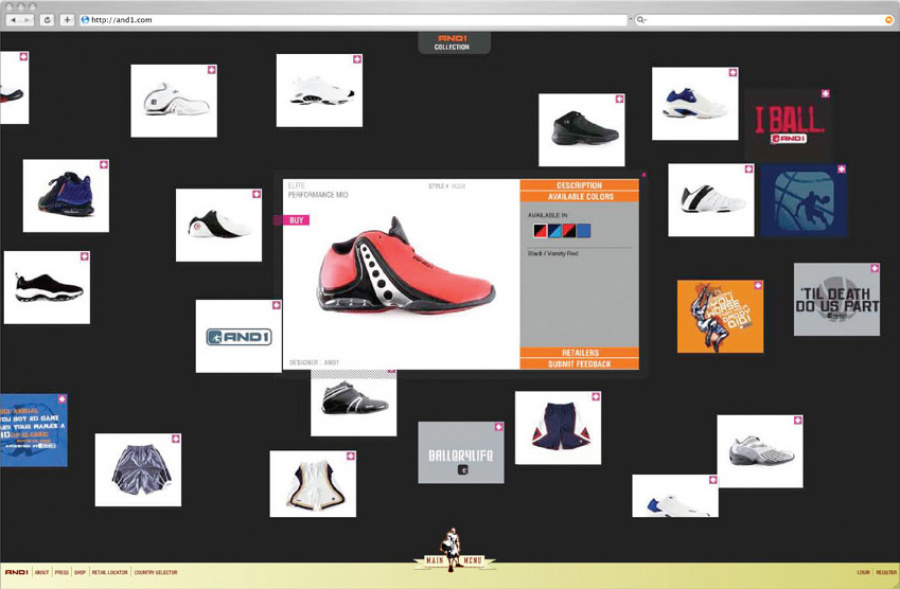Open the Submit Feedback section

(579, 364)
